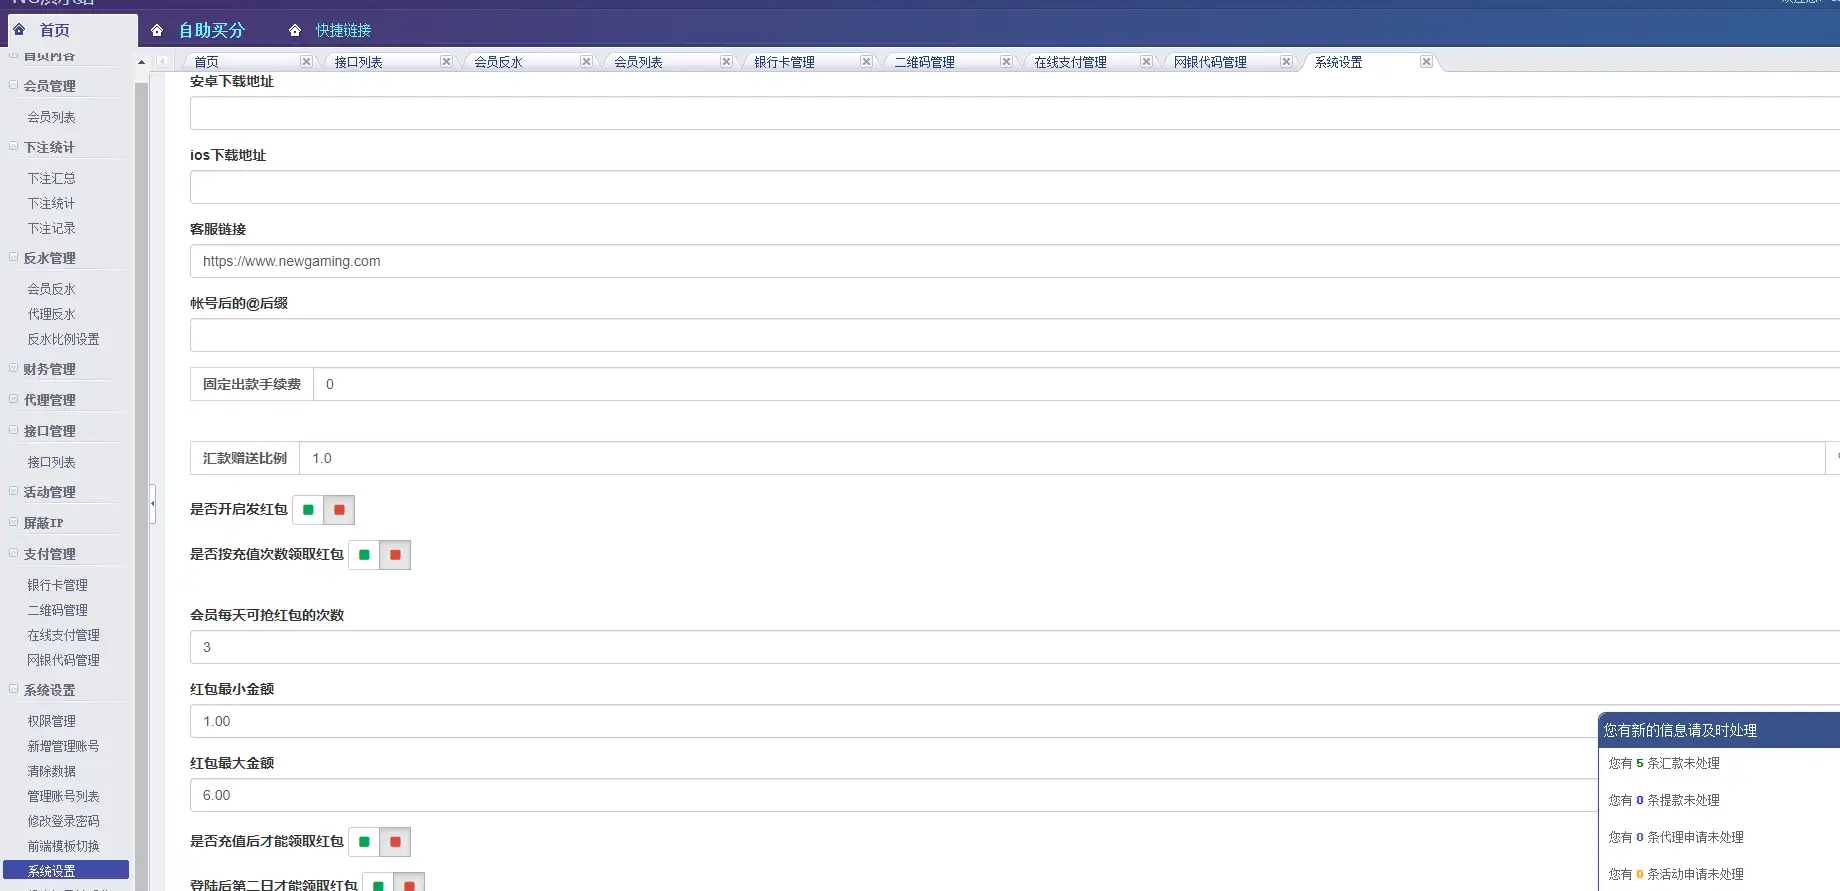Screen dimensions: 1840x891
Task: Open 代理反水 in the sidebar
Action: tap(52, 314)
